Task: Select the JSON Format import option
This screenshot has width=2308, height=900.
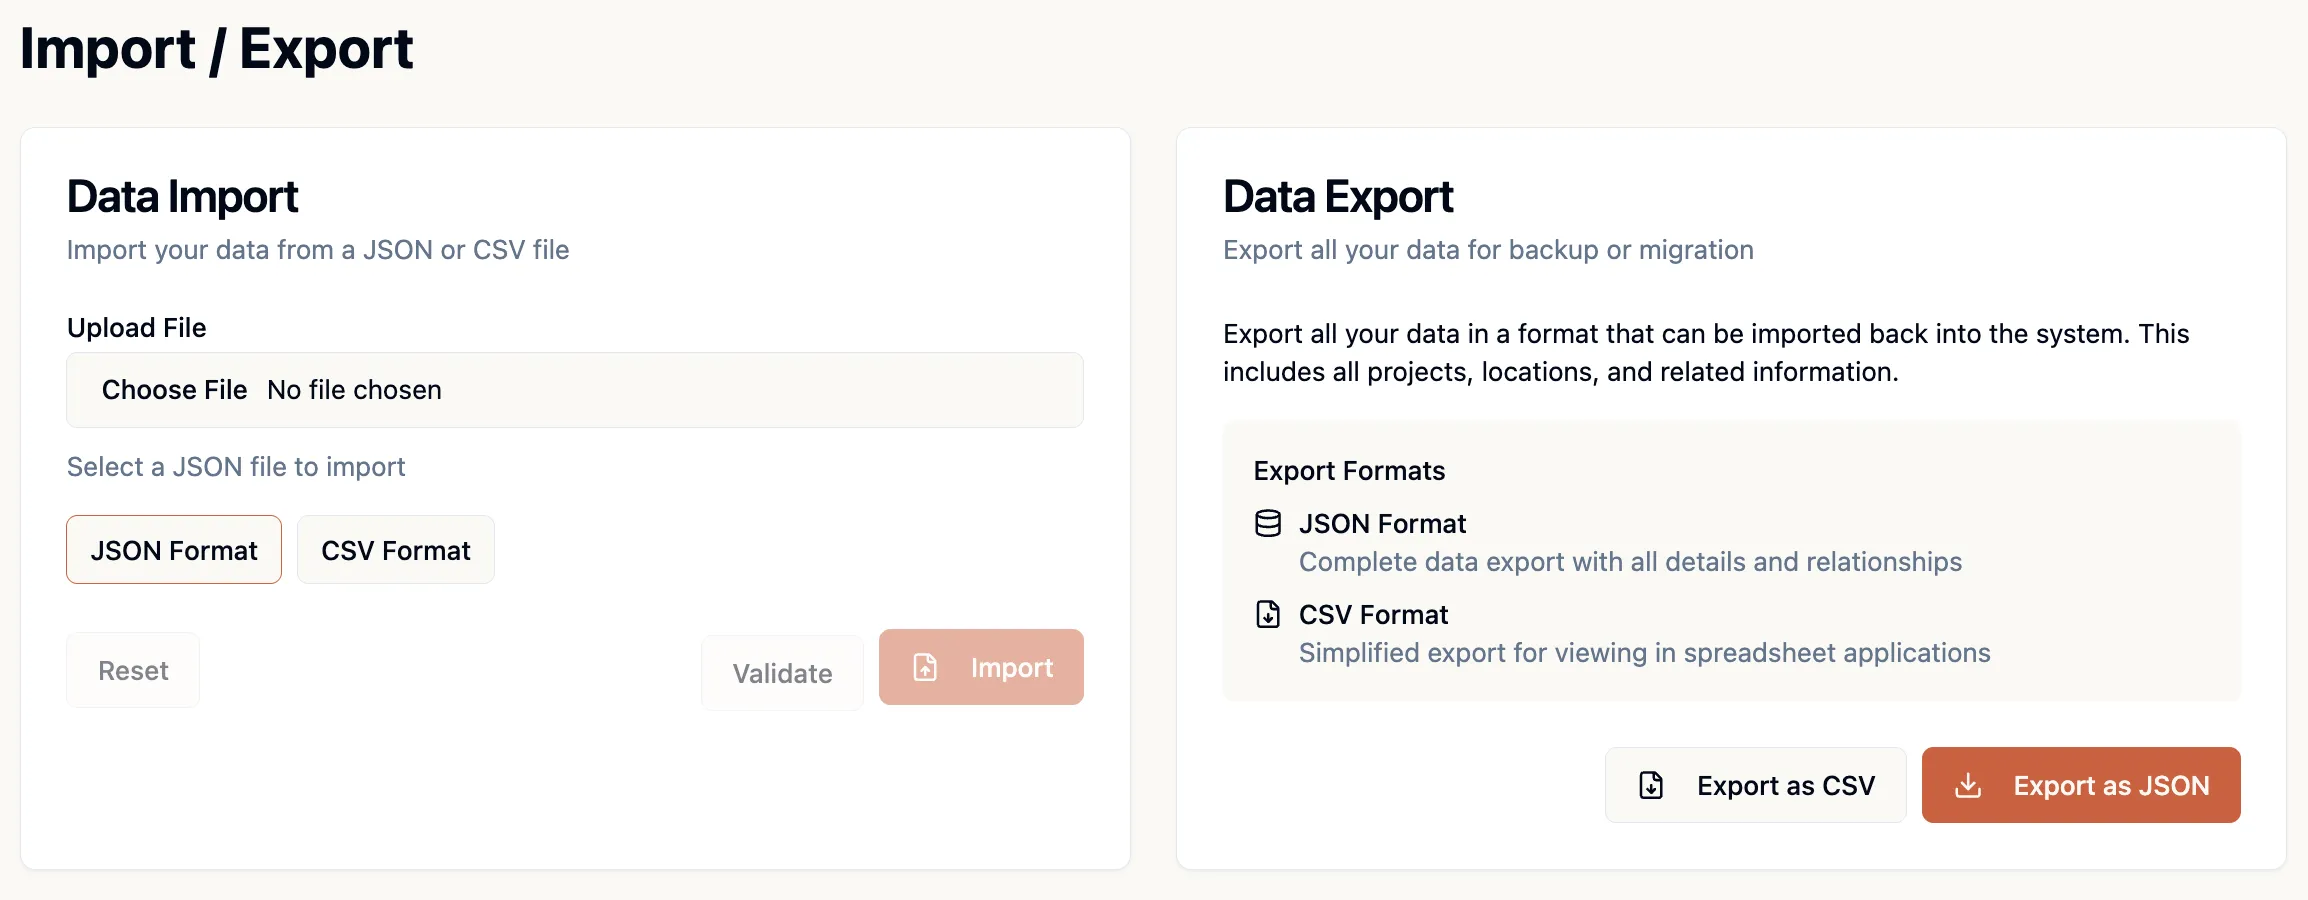Action: click(x=173, y=549)
